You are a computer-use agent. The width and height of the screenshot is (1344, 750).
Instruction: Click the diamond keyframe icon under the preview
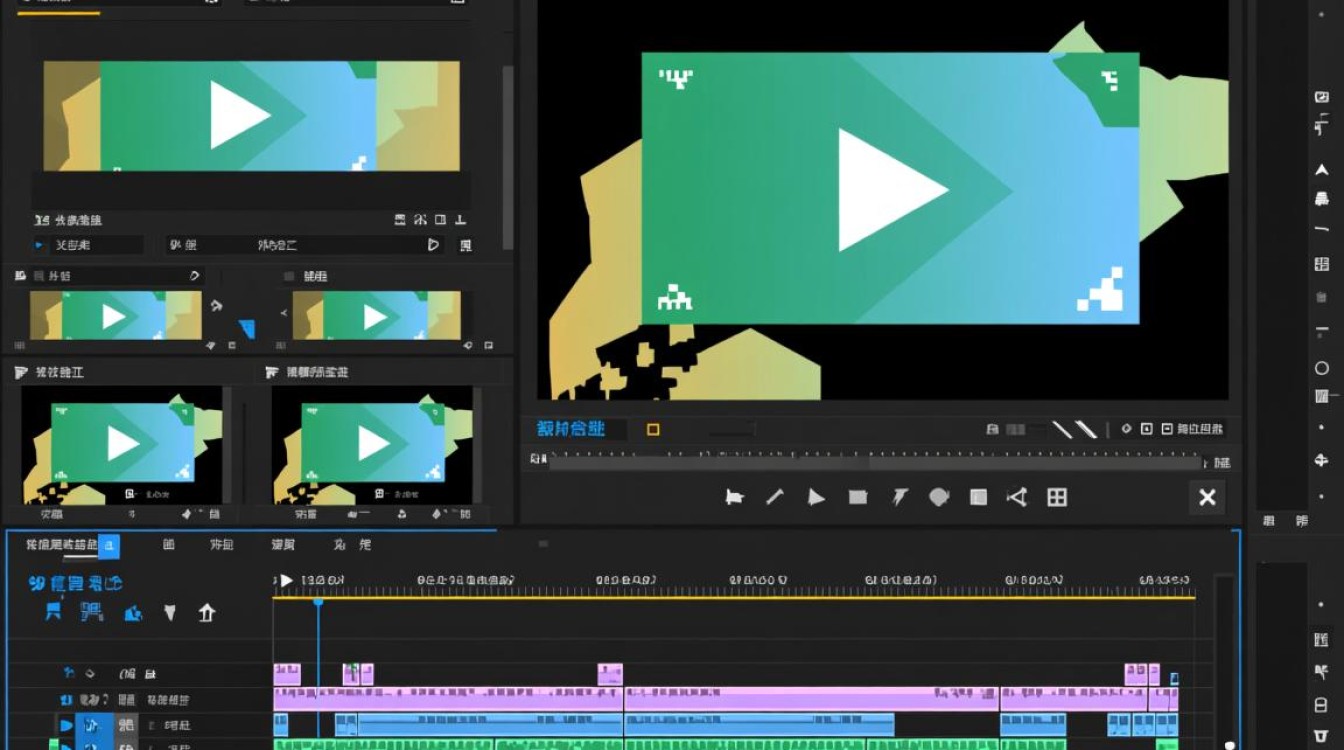(x=1126, y=429)
